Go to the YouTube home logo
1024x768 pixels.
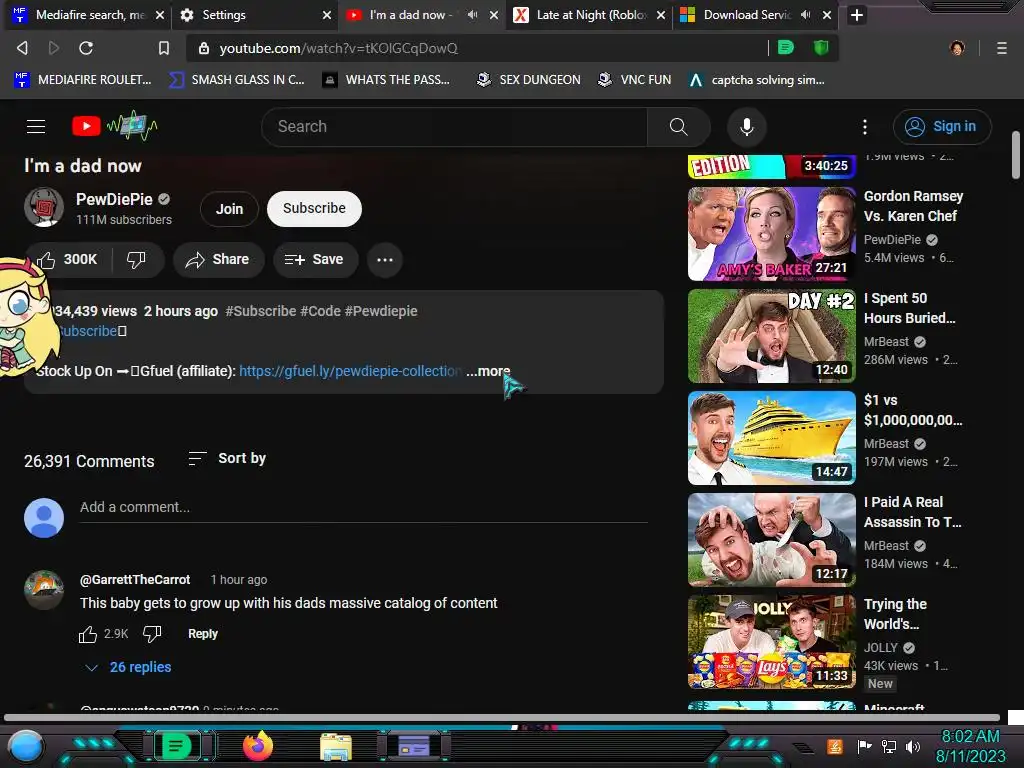coord(115,126)
